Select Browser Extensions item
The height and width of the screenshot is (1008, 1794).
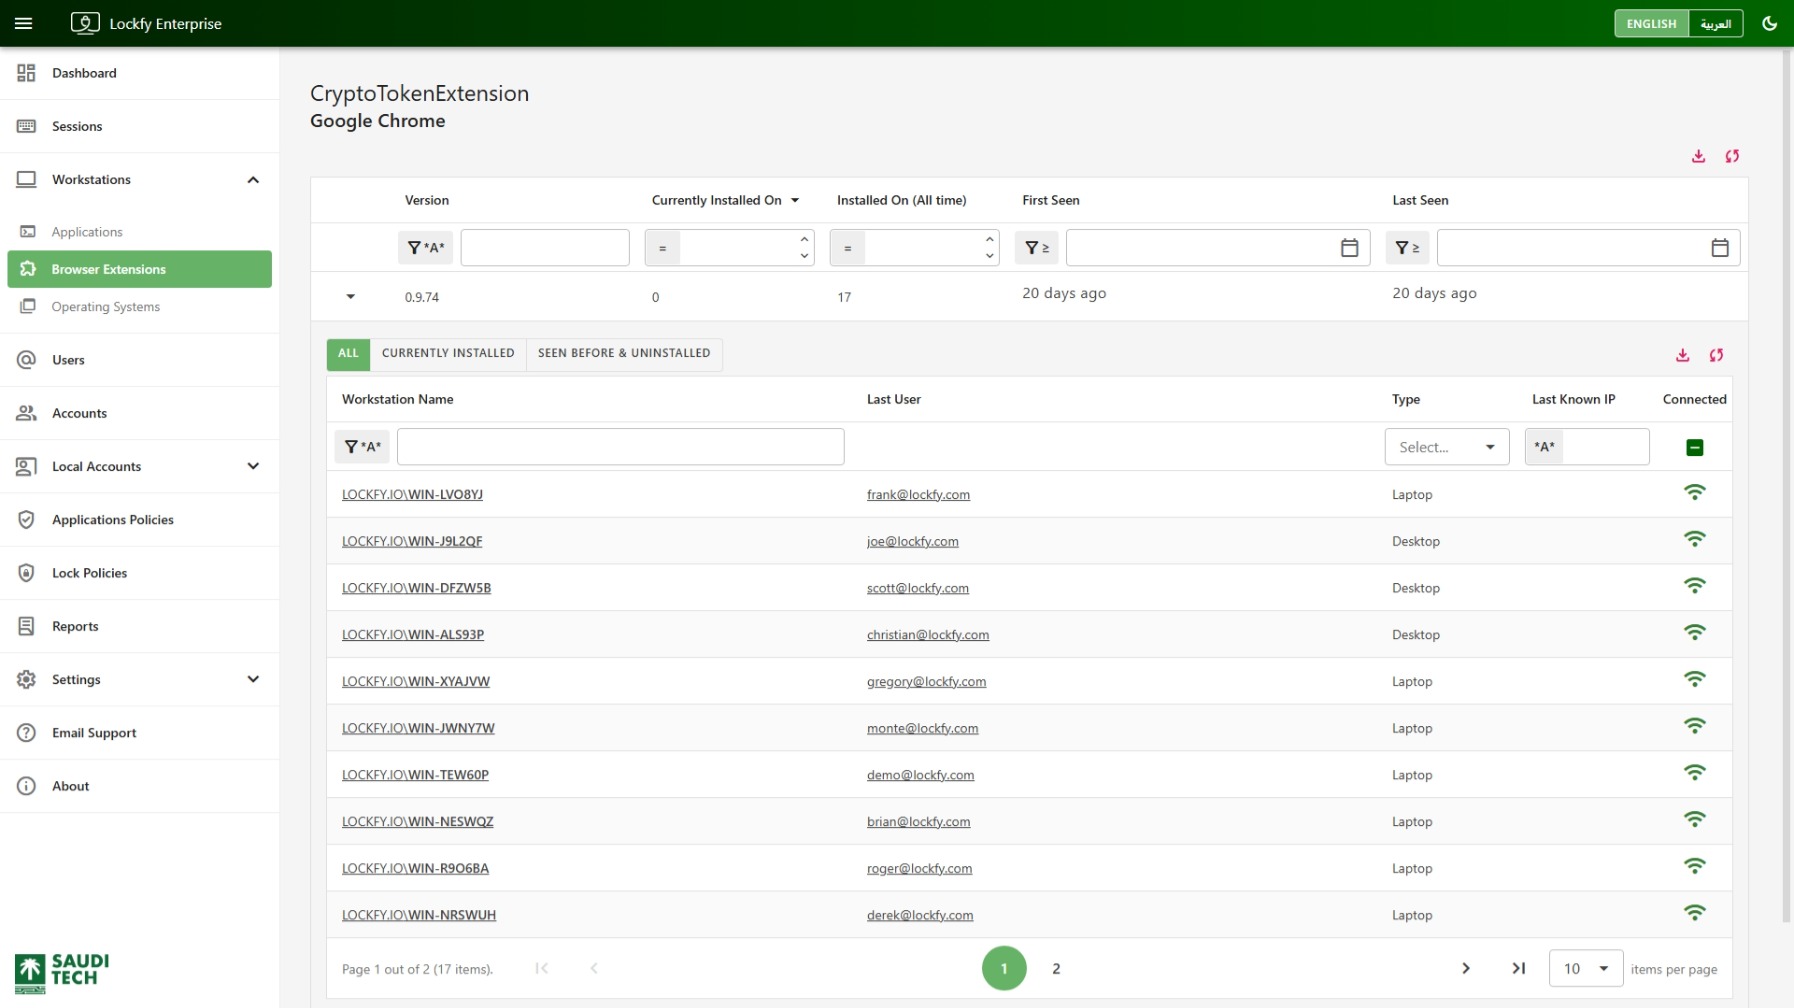pyautogui.click(x=140, y=269)
